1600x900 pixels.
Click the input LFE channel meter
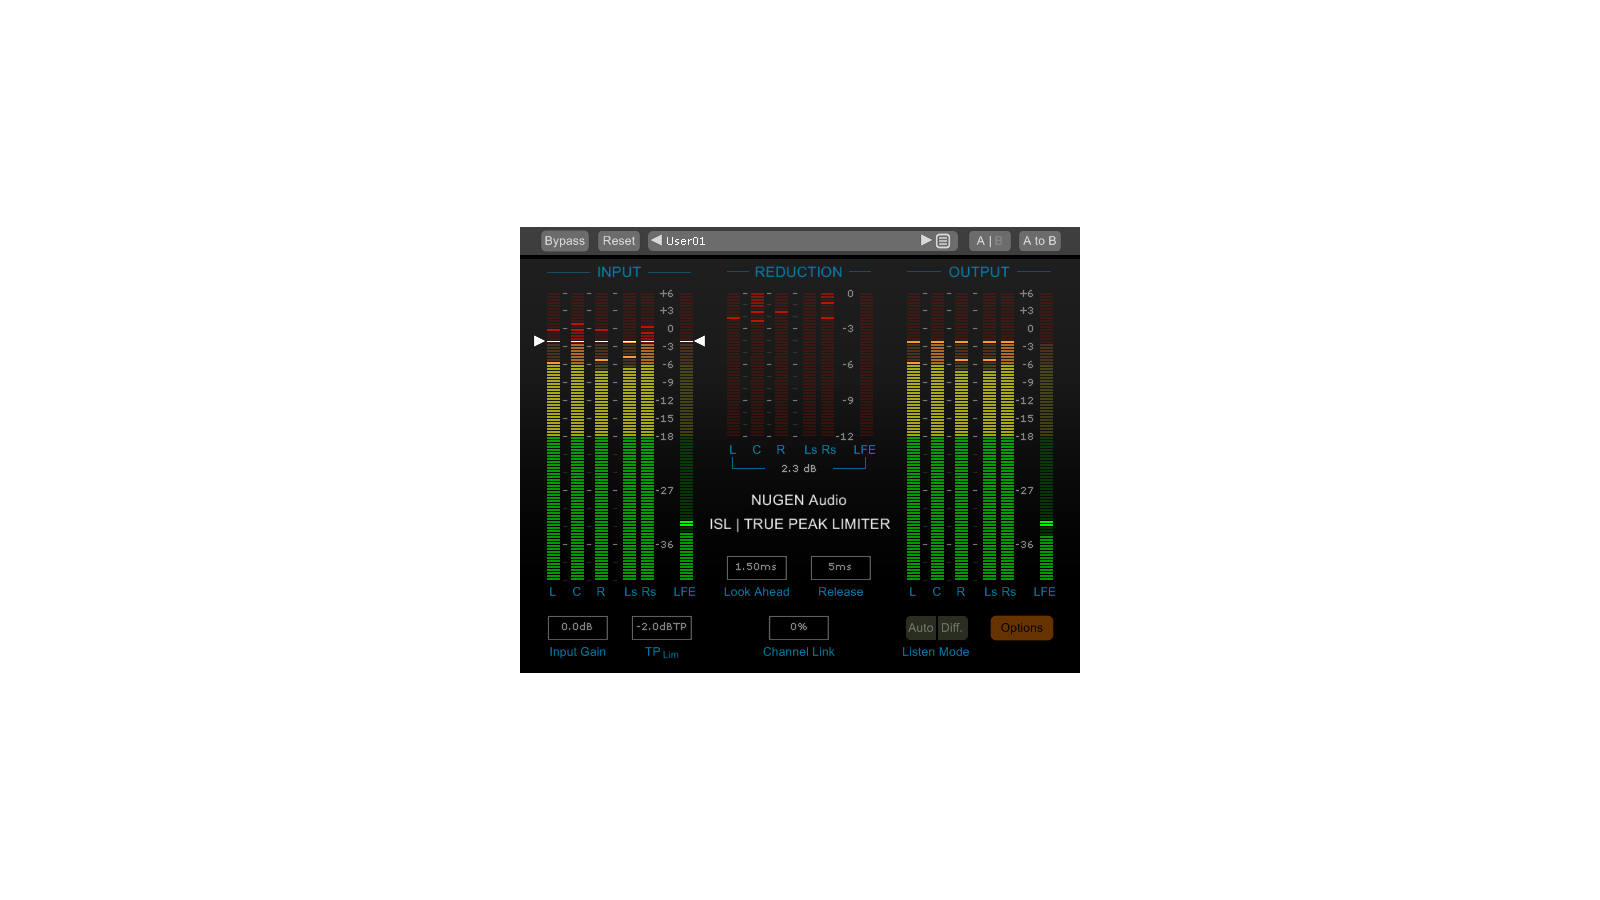(686, 436)
